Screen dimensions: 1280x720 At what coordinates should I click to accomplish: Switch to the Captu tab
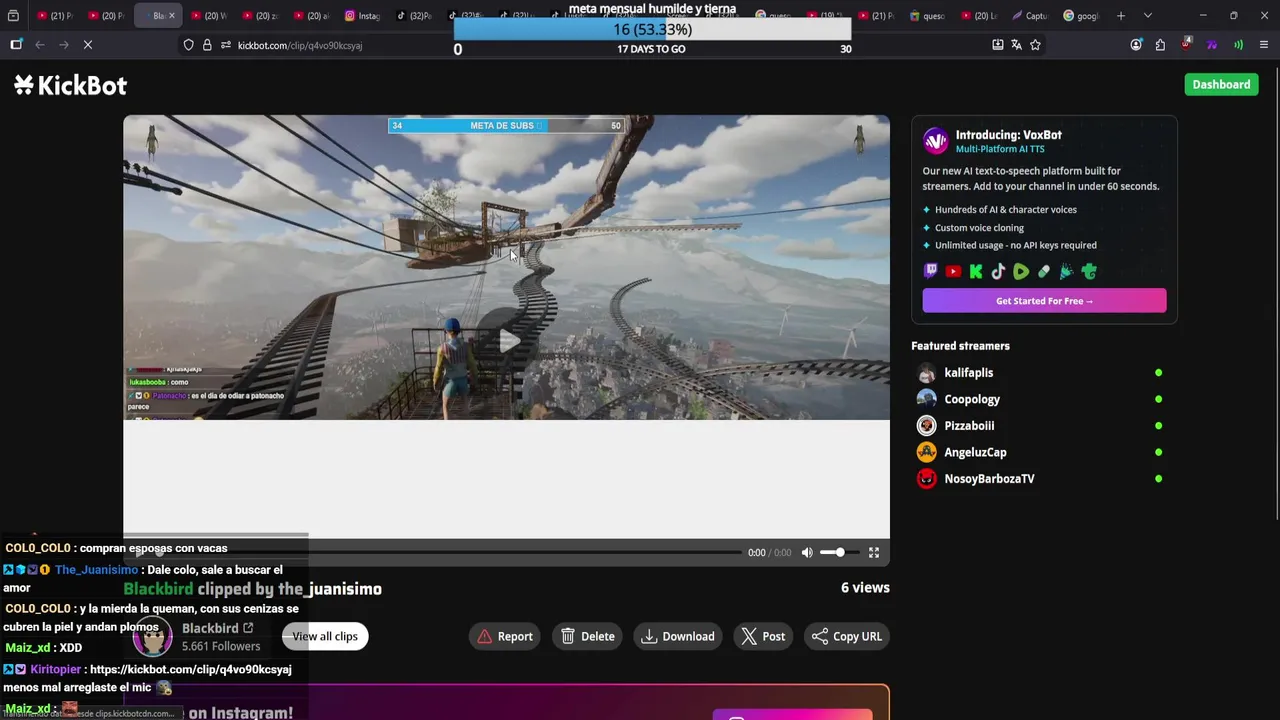1029,16
